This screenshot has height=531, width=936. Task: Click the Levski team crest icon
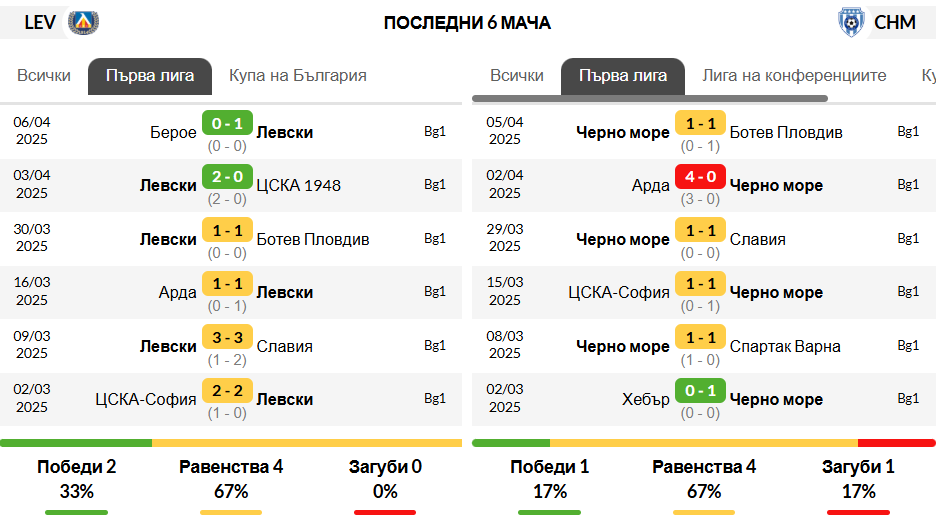pos(83,22)
